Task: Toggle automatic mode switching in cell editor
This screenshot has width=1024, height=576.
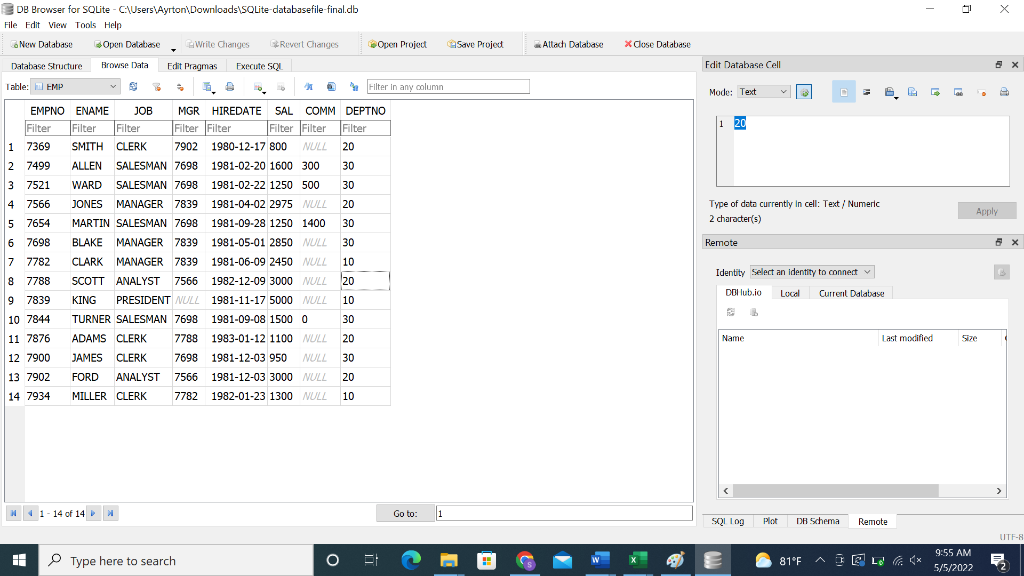Action: coord(806,91)
